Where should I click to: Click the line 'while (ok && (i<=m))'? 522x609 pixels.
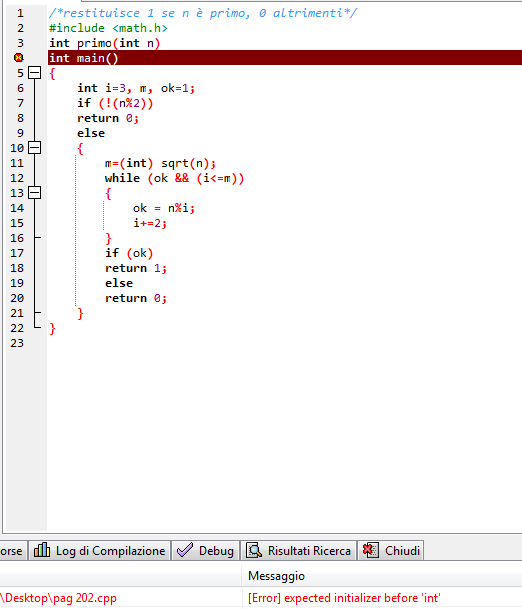174,178
